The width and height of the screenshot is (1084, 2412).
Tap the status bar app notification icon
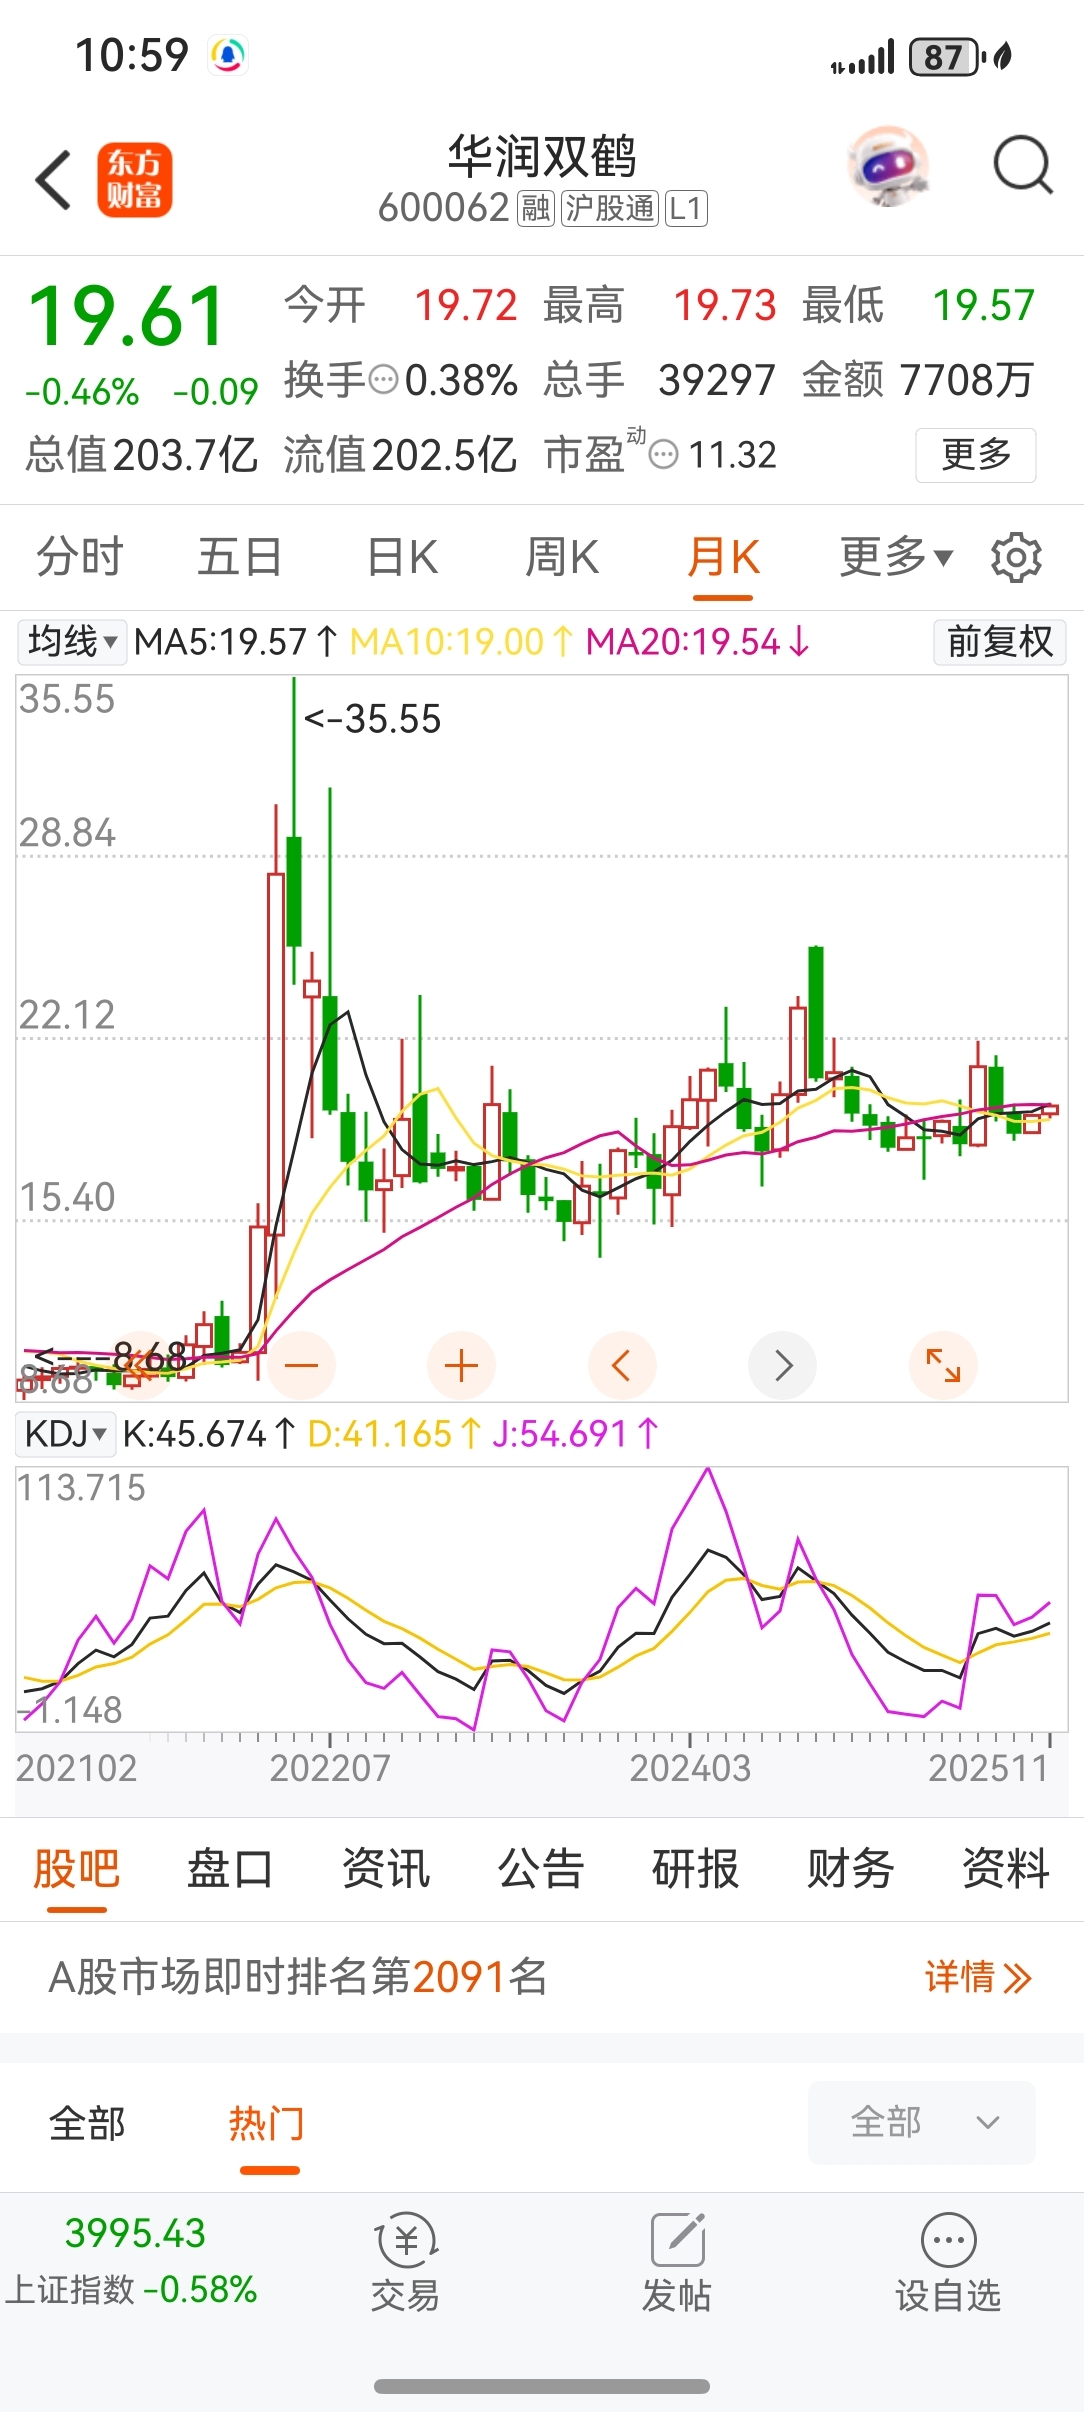[x=228, y=55]
